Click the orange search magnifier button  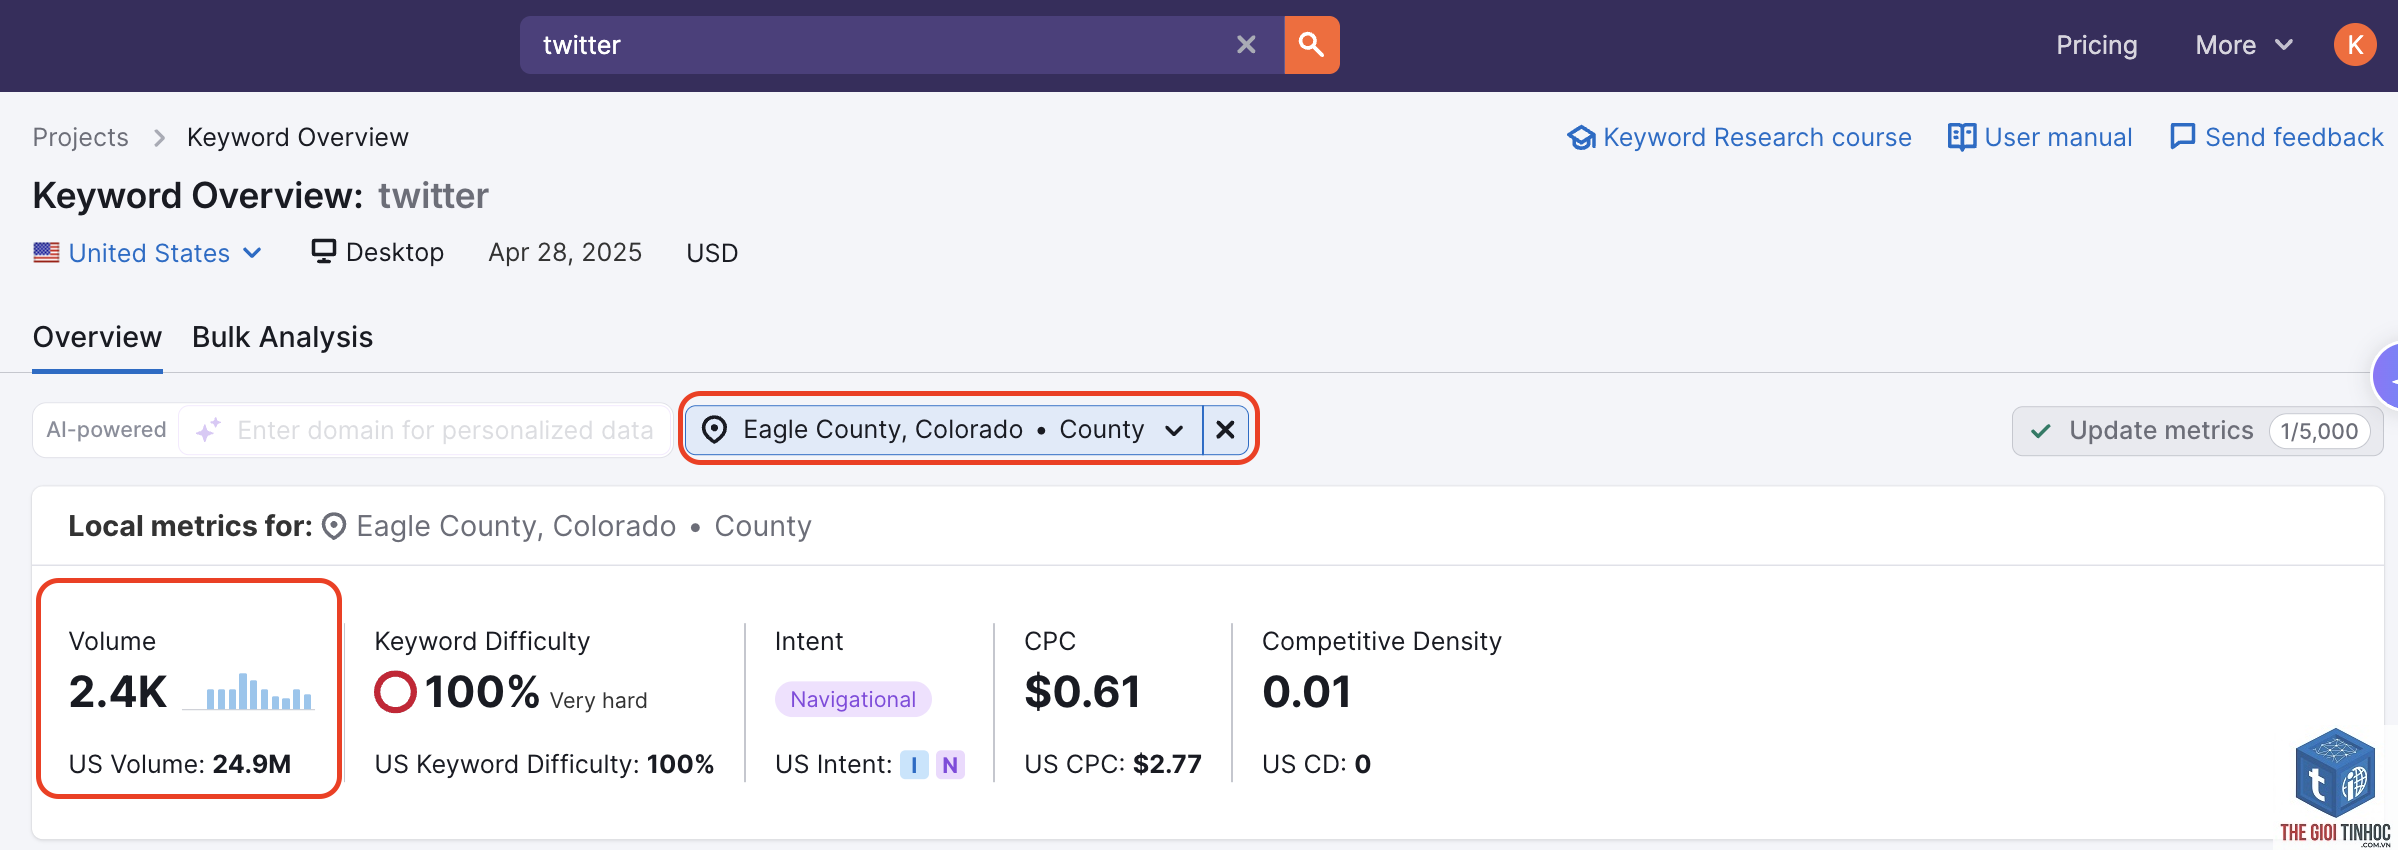click(1311, 45)
